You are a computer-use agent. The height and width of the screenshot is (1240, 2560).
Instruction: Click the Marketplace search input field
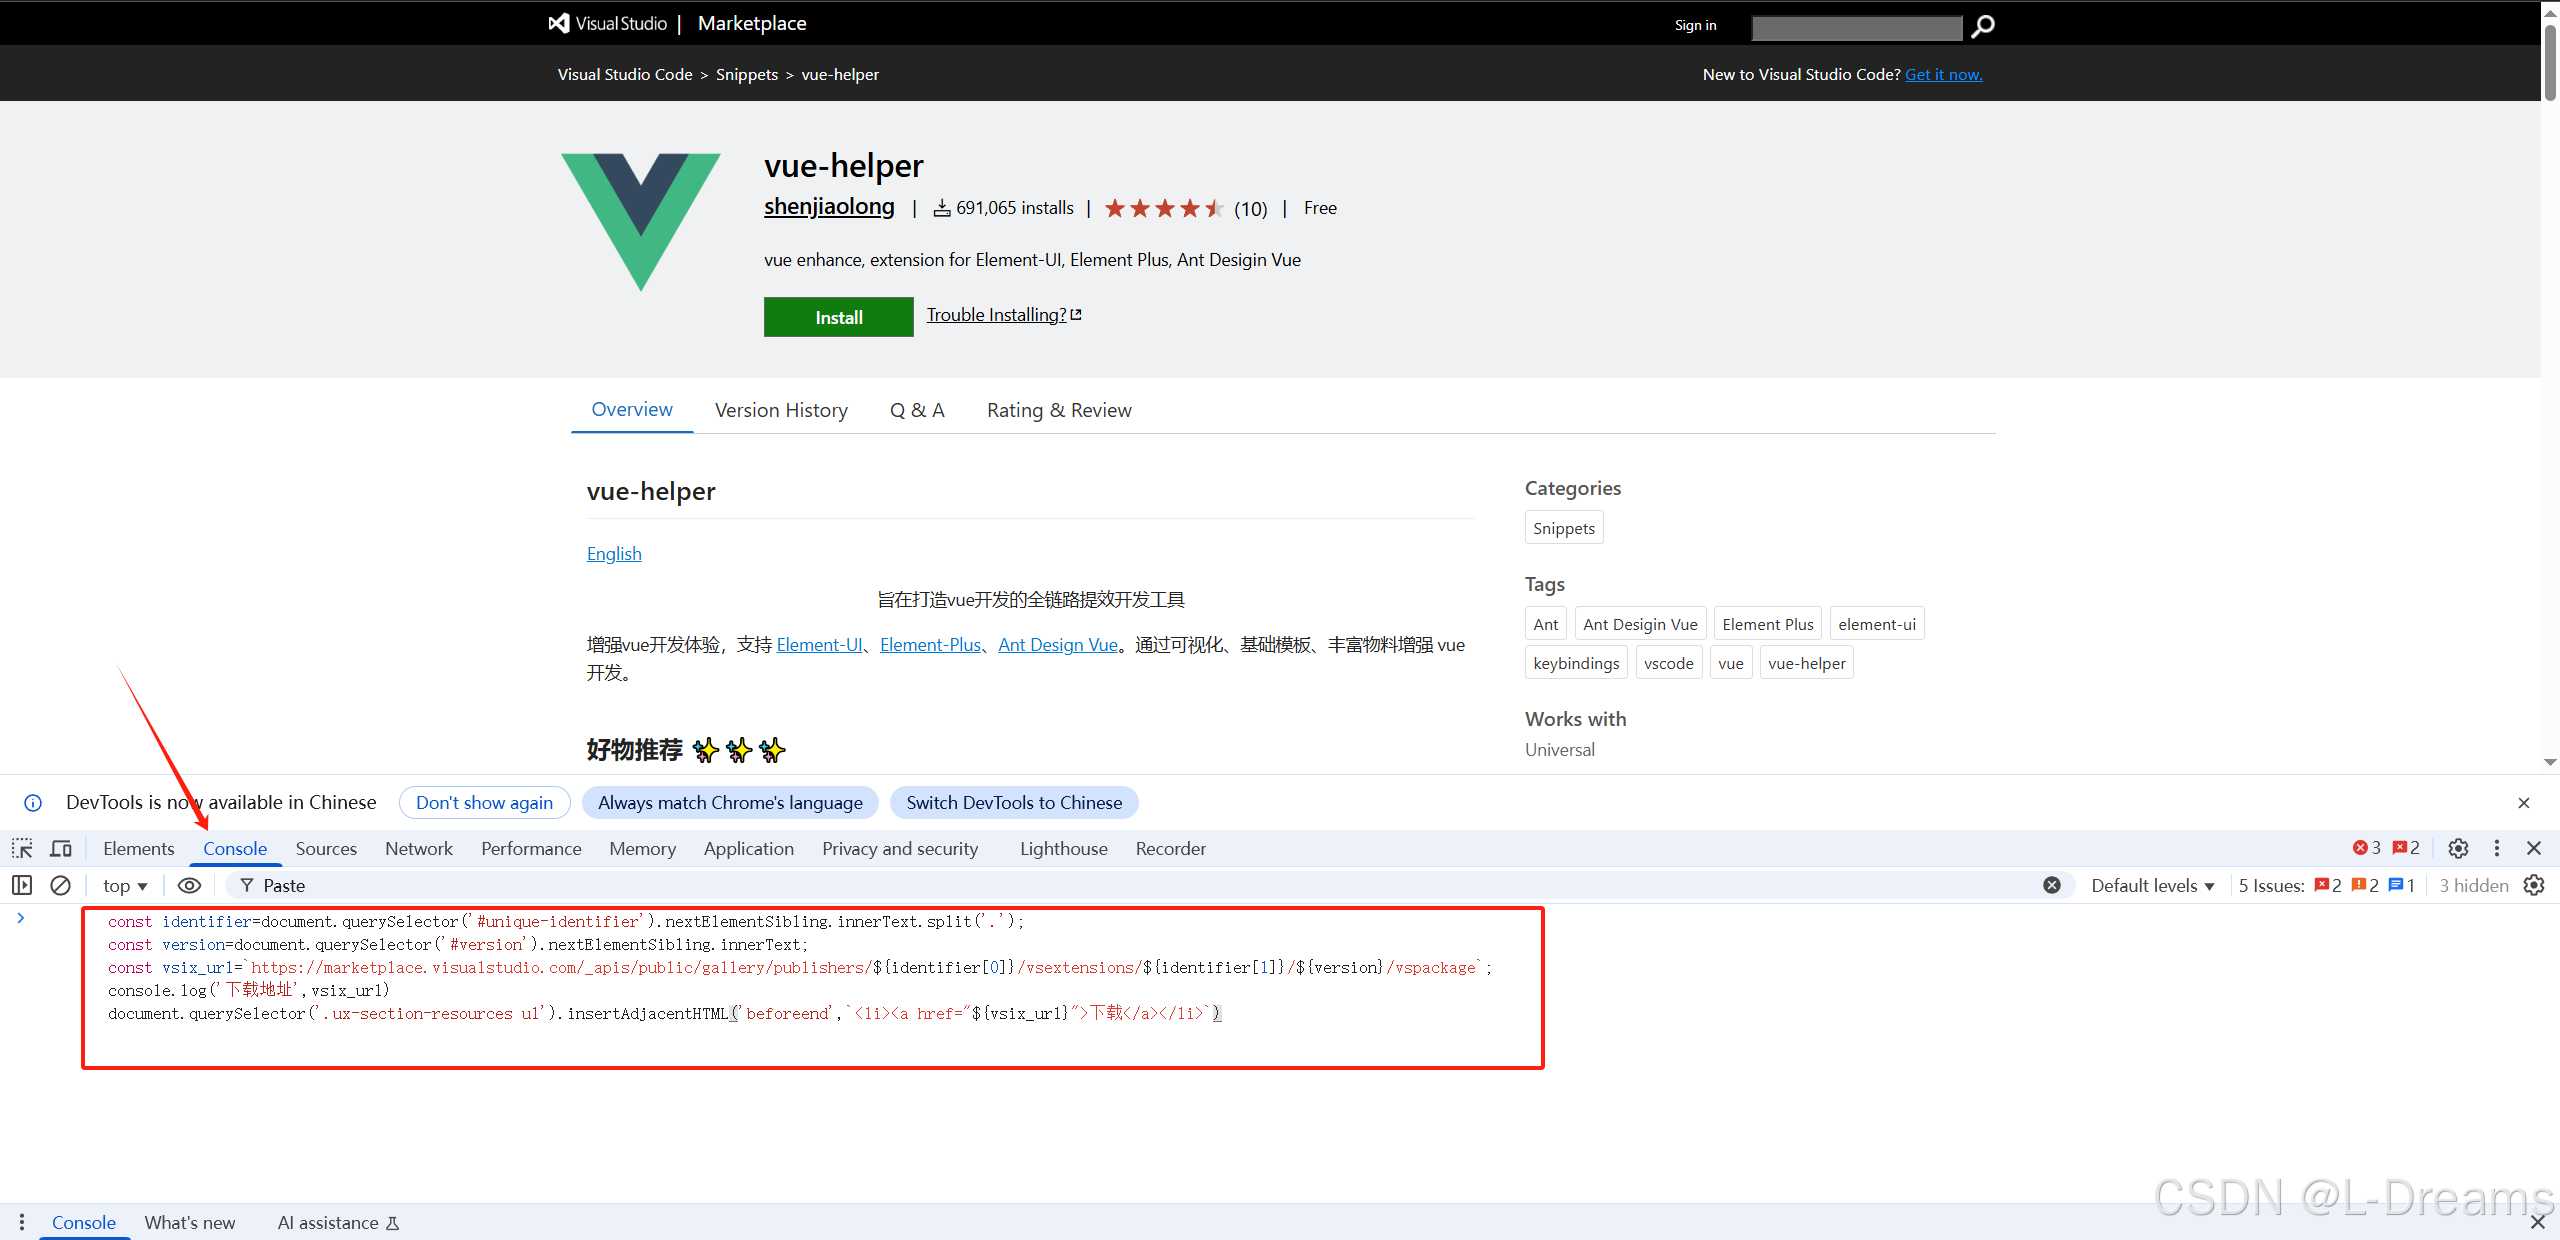point(1856,28)
